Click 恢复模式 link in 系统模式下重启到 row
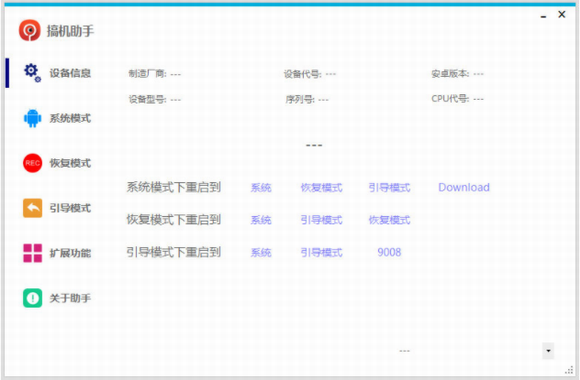This screenshot has height=380, width=580. [x=321, y=188]
